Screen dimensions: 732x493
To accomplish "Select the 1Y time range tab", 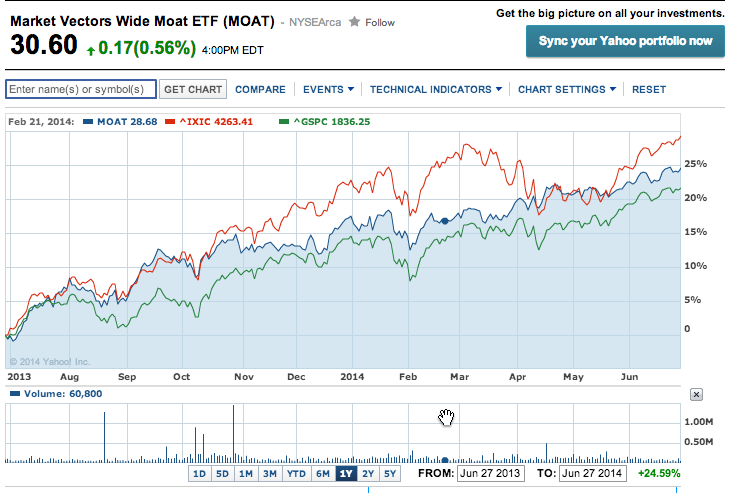I will click(346, 474).
